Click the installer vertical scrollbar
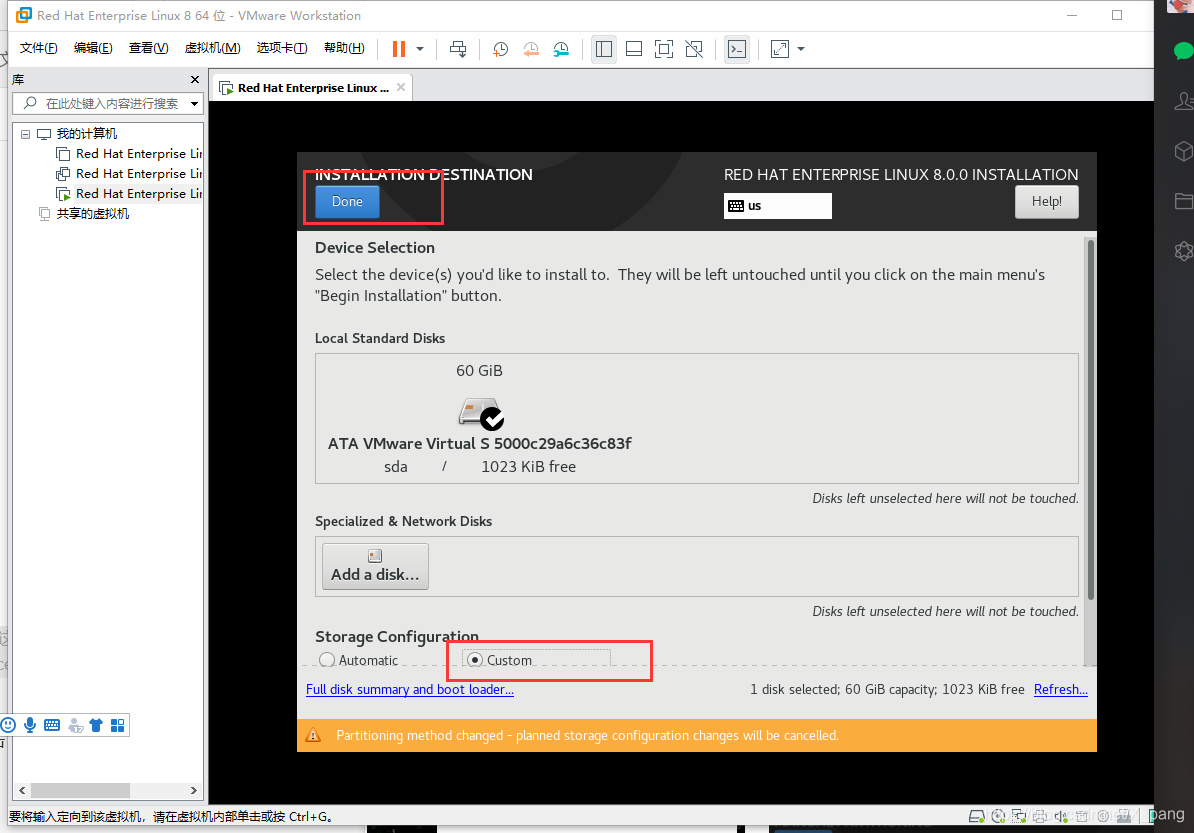Image resolution: width=1194 pixels, height=833 pixels. tap(1090, 419)
